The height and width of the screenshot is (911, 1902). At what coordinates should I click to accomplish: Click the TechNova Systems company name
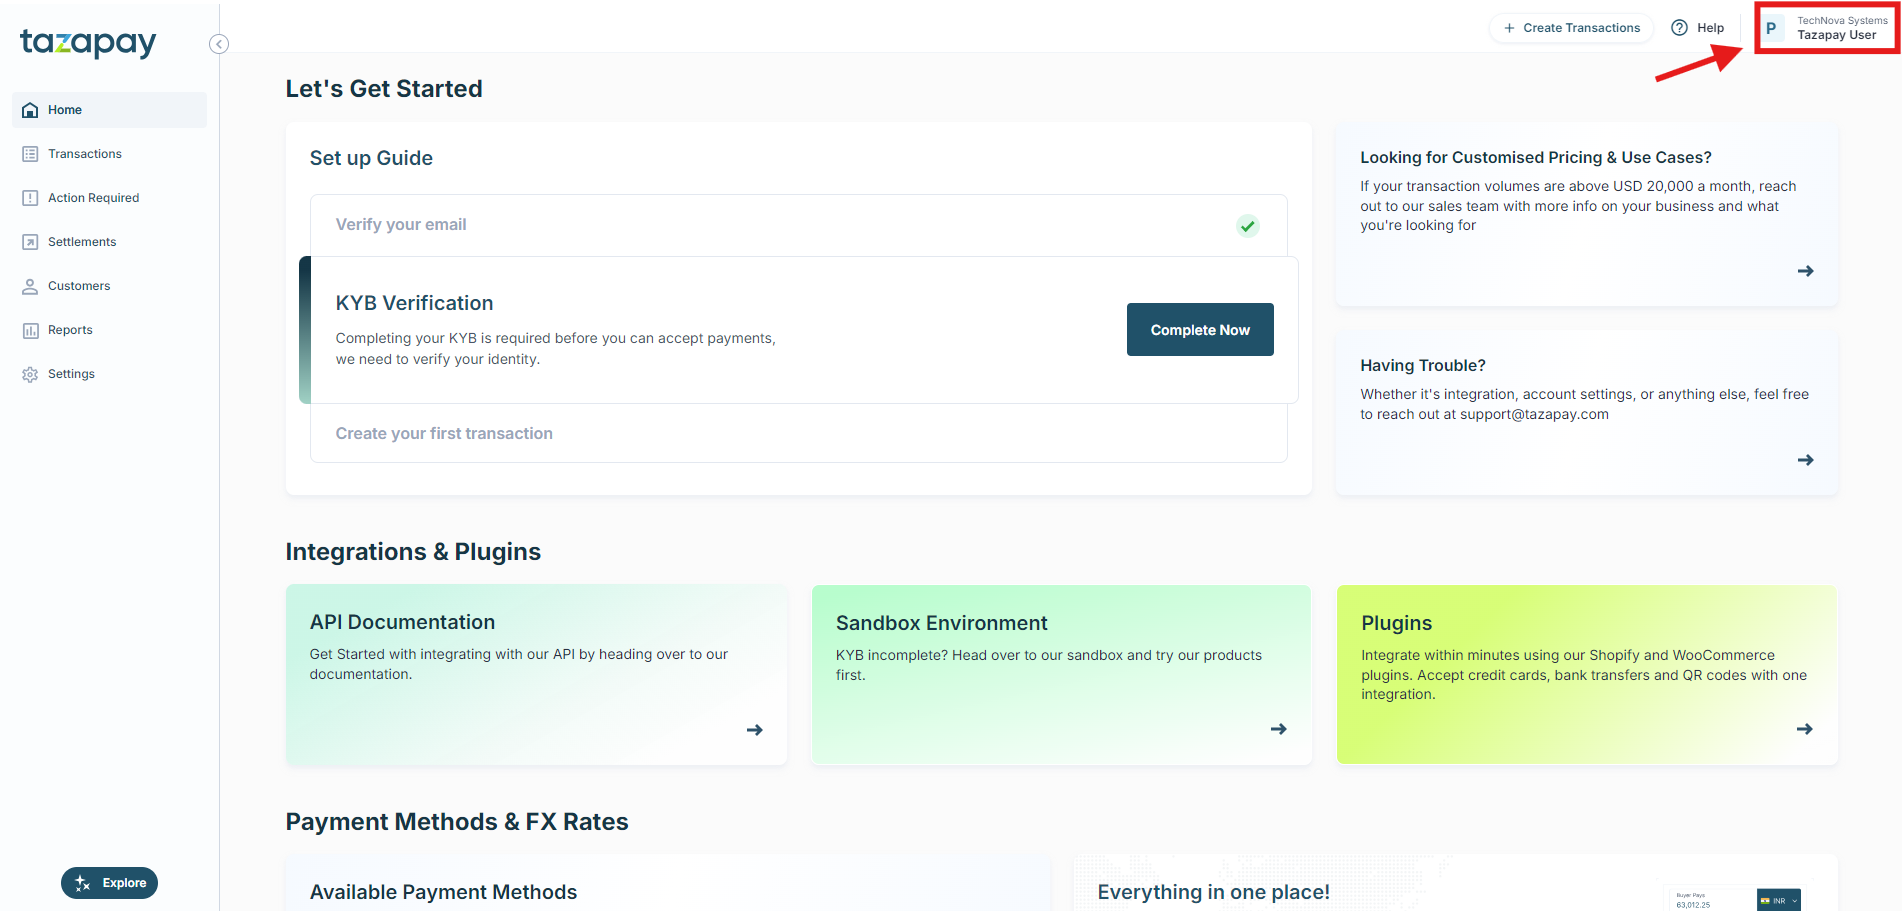[x=1842, y=21]
